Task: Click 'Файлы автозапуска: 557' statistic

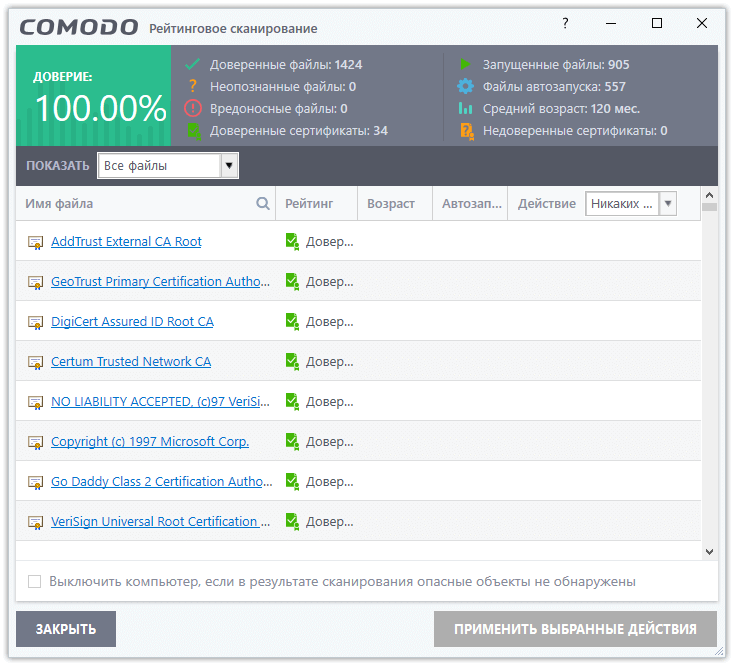Action: (x=554, y=87)
